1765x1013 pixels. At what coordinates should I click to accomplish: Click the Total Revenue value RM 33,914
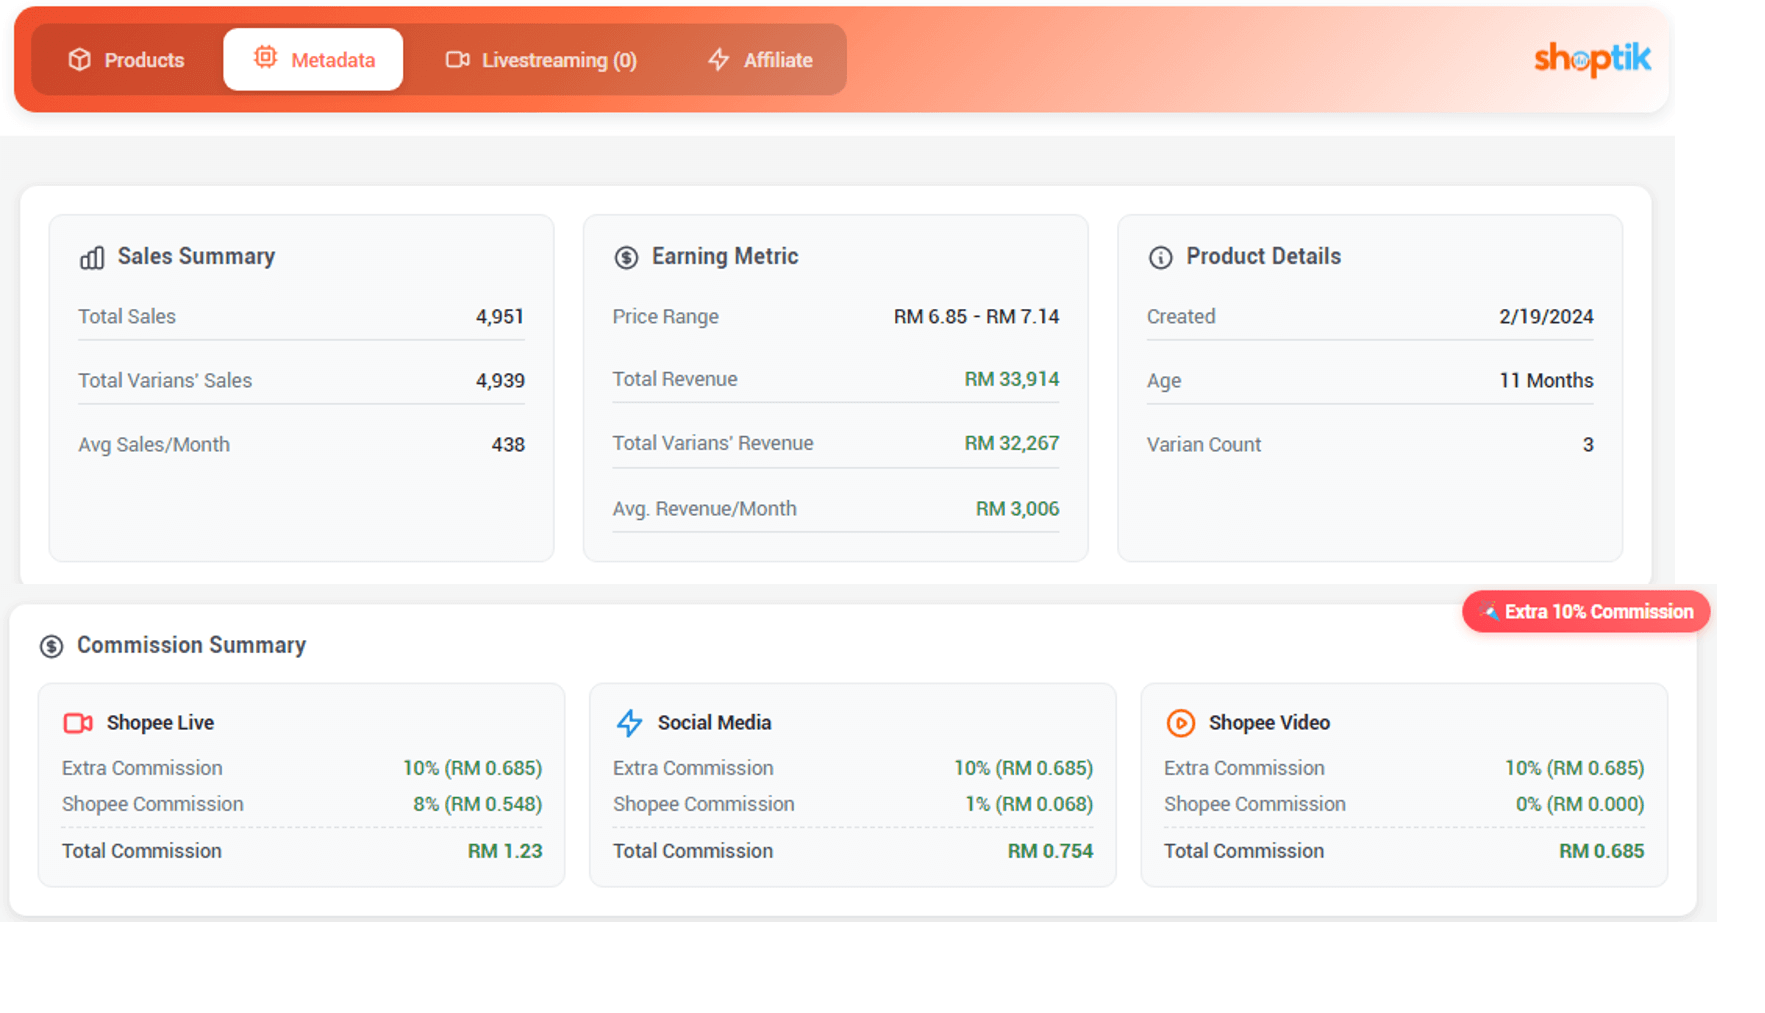(1011, 379)
